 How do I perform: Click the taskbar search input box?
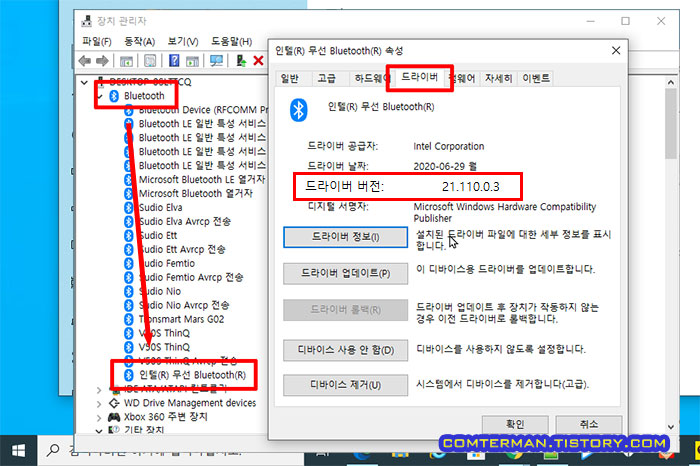pyautogui.click(x=170, y=450)
